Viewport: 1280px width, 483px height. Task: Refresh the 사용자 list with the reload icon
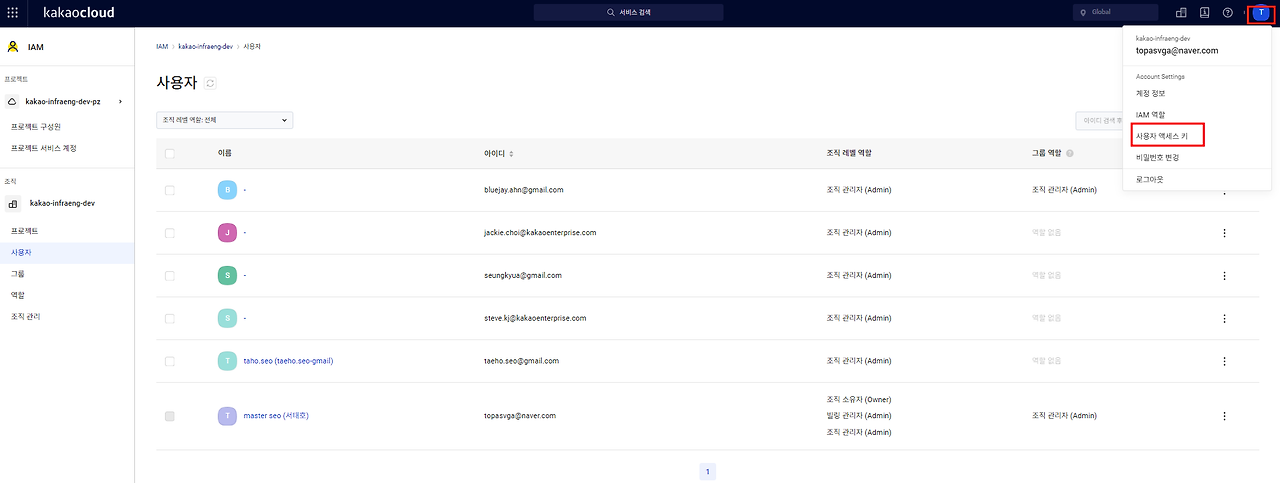(x=210, y=83)
